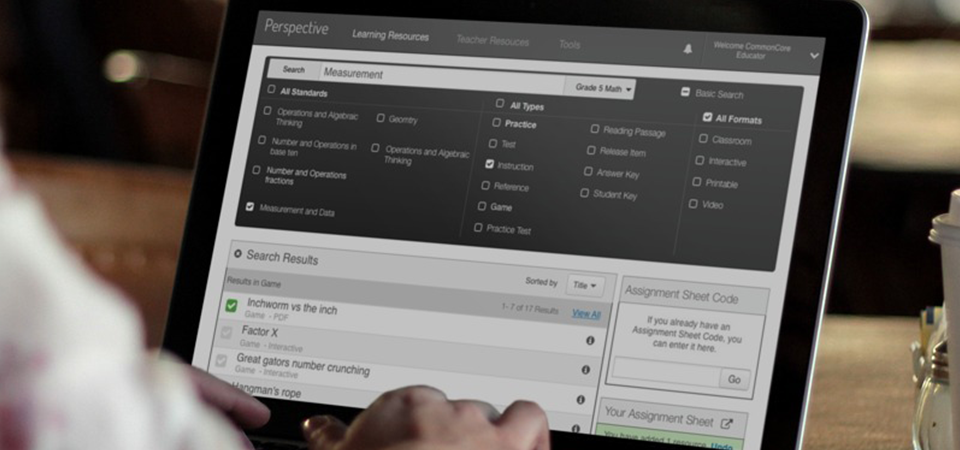Check the Answer Key type
Viewport: 960px width, 450px height.
click(x=588, y=171)
